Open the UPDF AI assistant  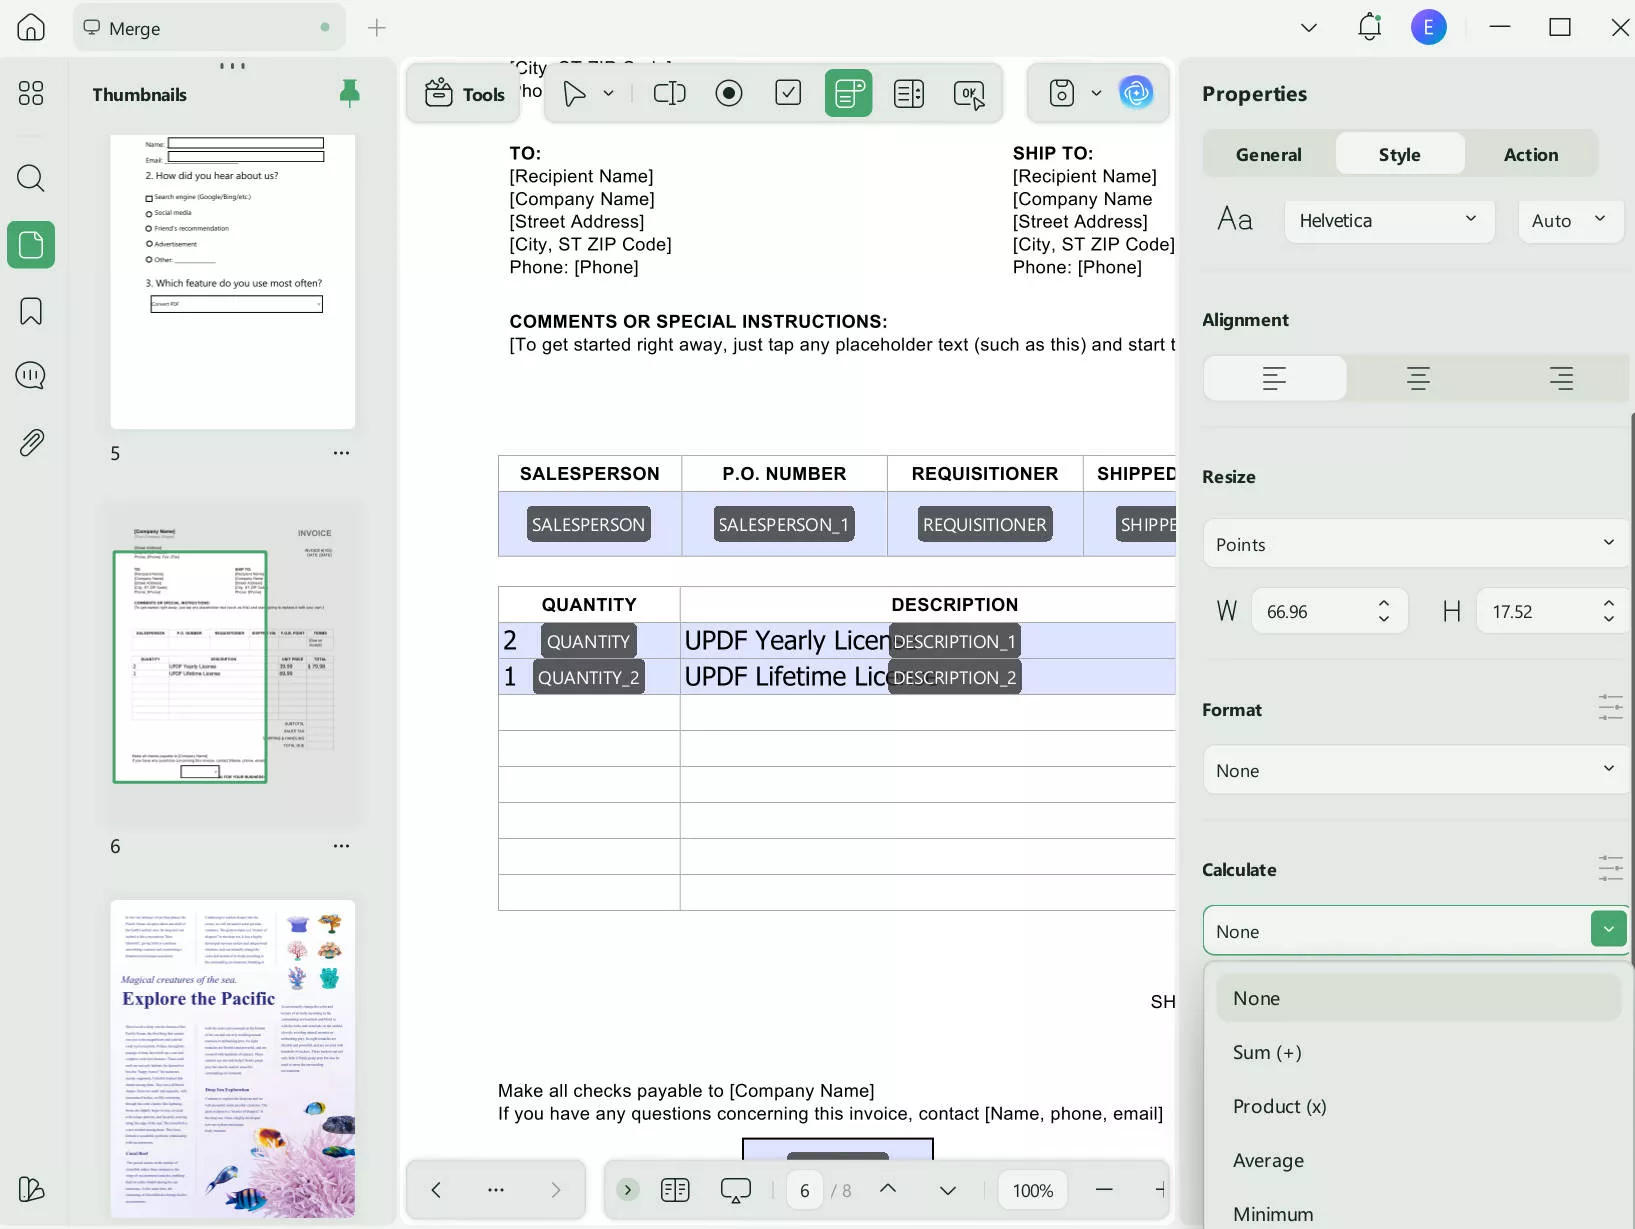pos(1136,93)
